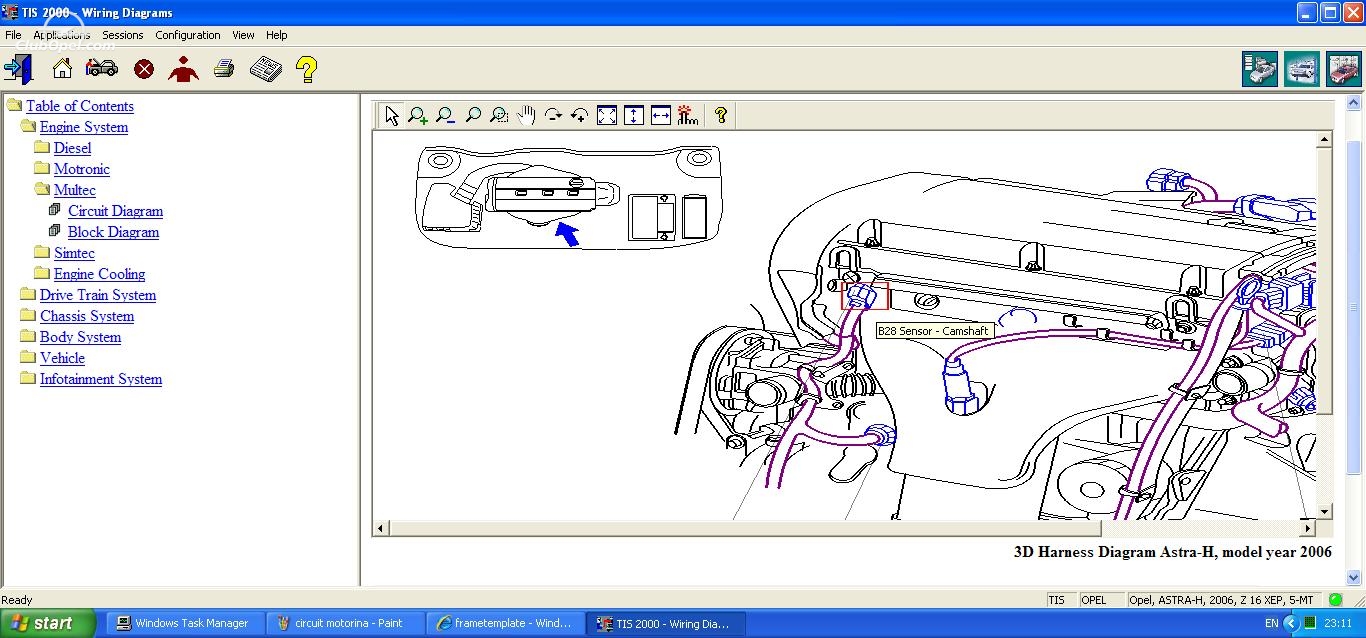Image resolution: width=1366 pixels, height=638 pixels.
Task: Click the diagram vertical scrollbar down arrow
Action: (x=1324, y=512)
